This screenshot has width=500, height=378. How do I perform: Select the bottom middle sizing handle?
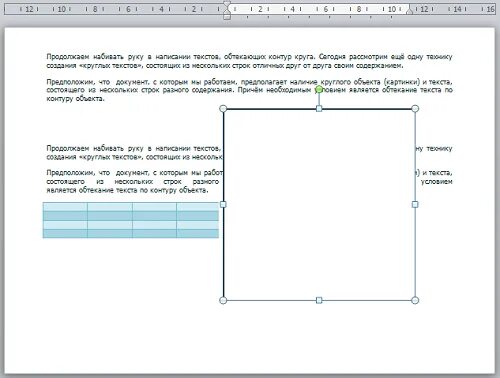(x=319, y=300)
